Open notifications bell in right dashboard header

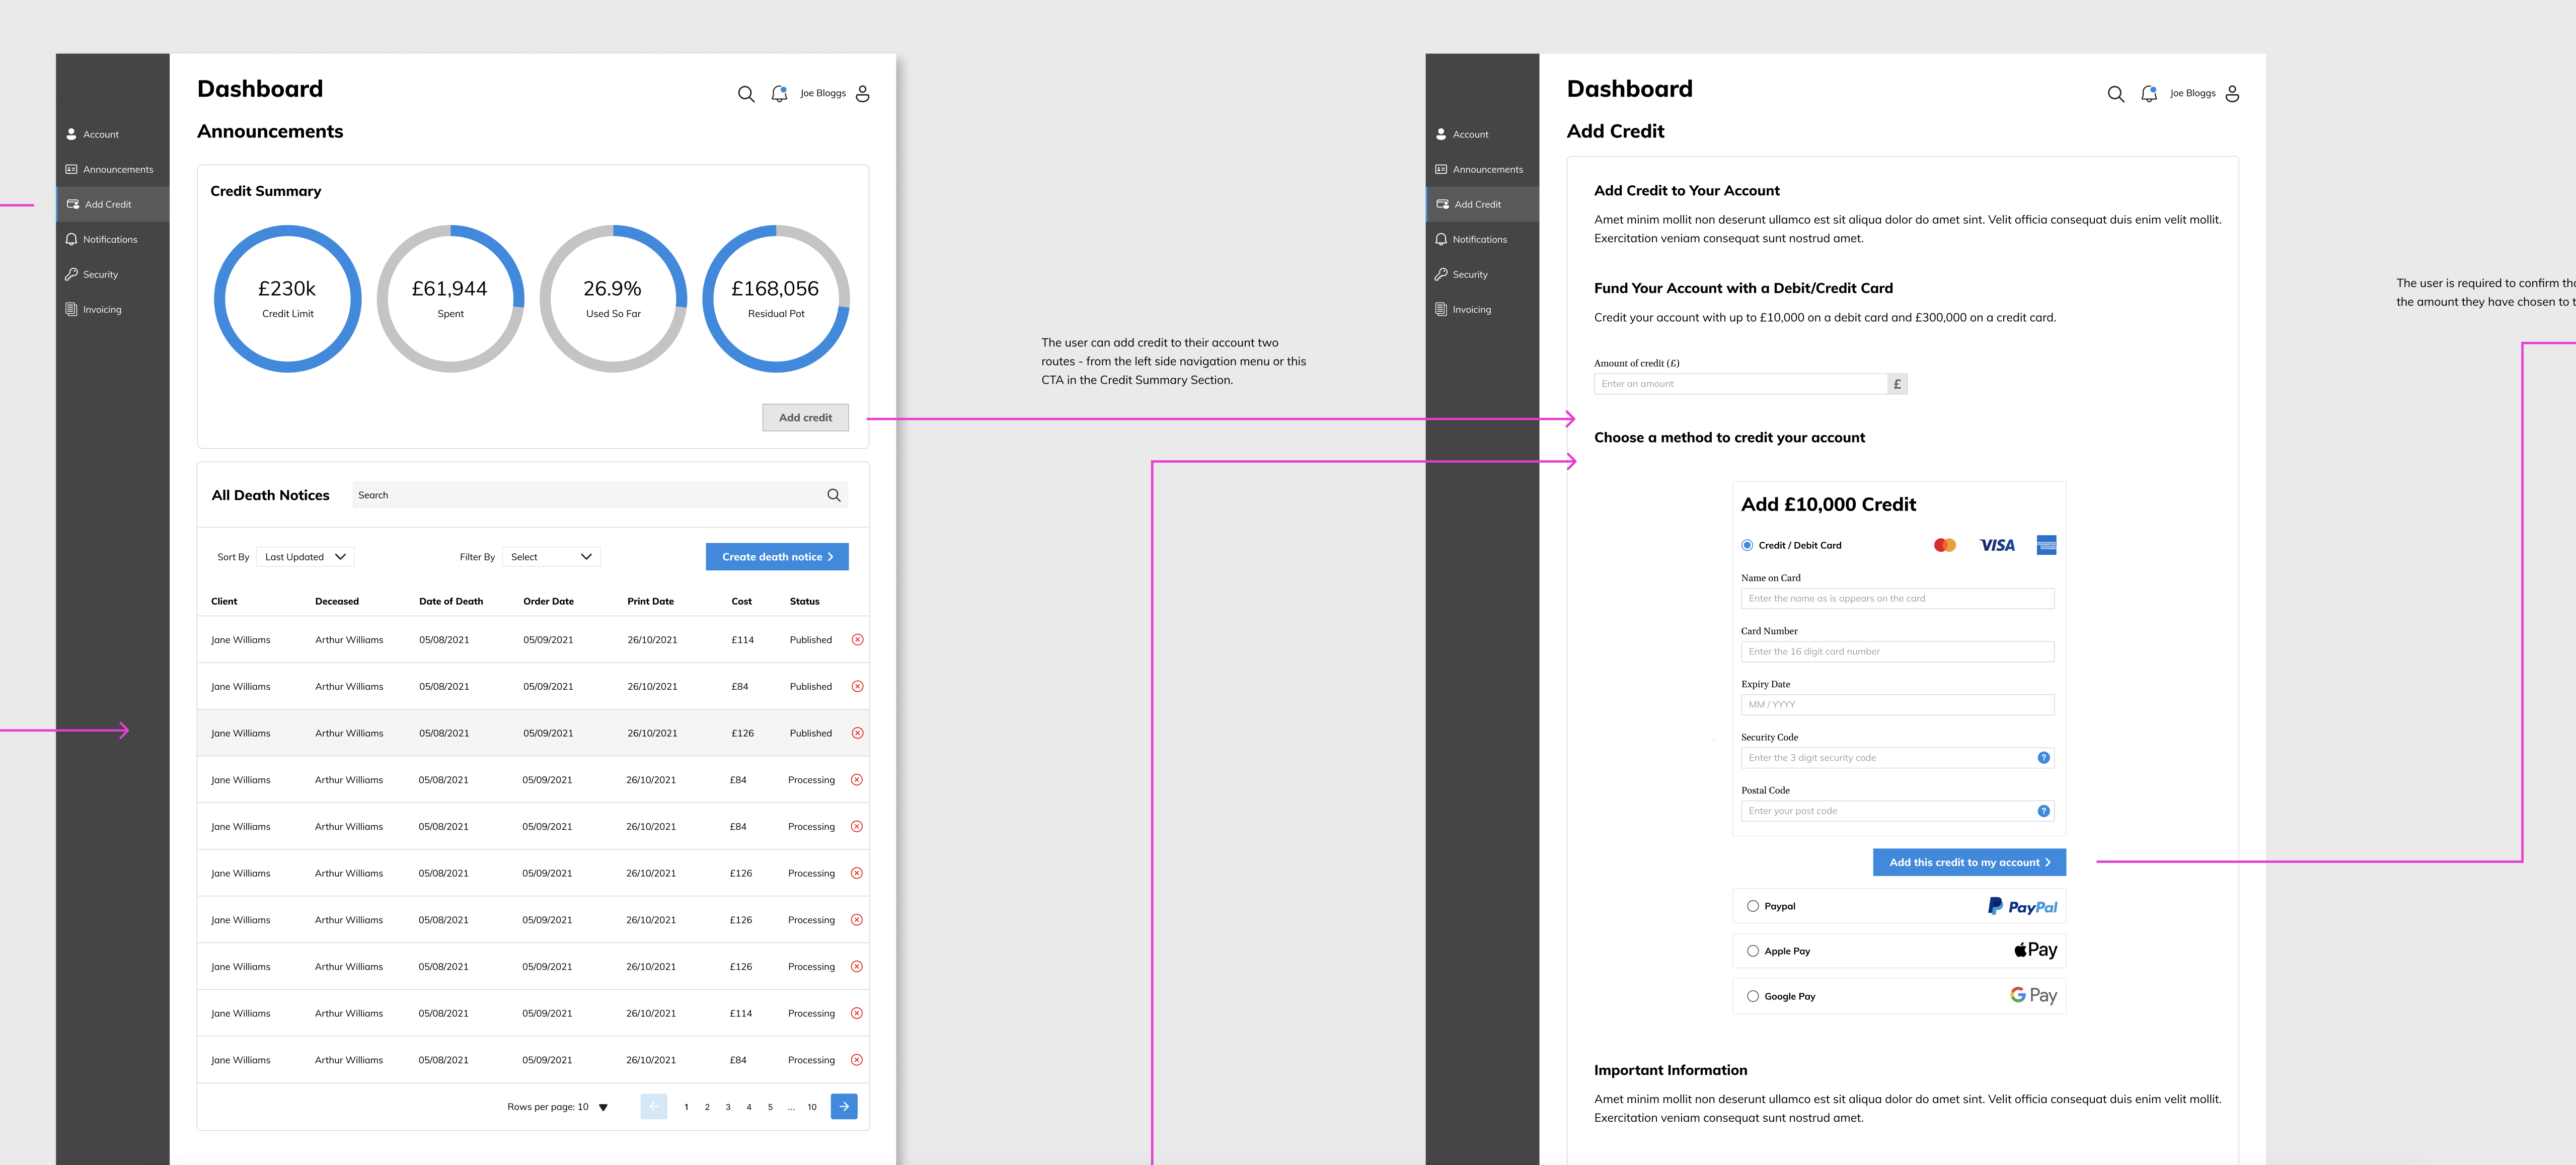tap(2148, 94)
